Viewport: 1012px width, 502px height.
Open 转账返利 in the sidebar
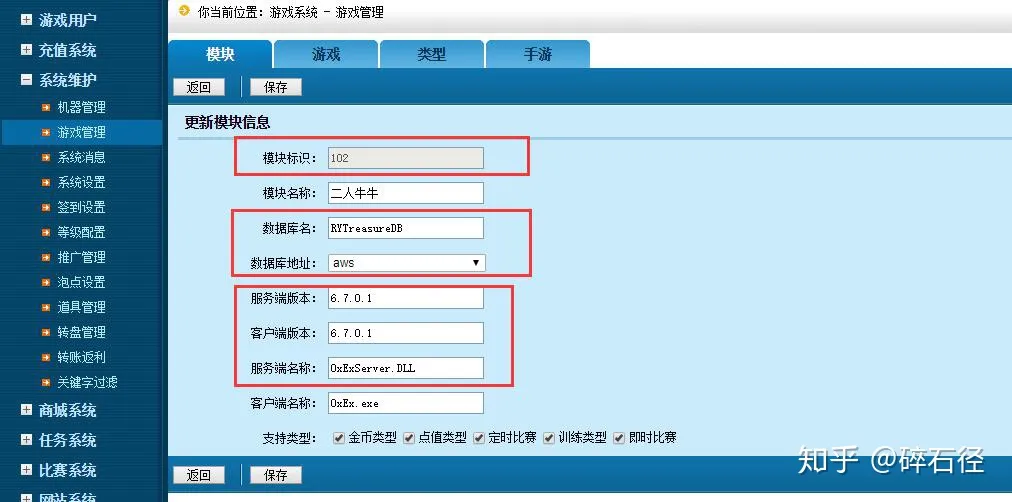tap(81, 357)
